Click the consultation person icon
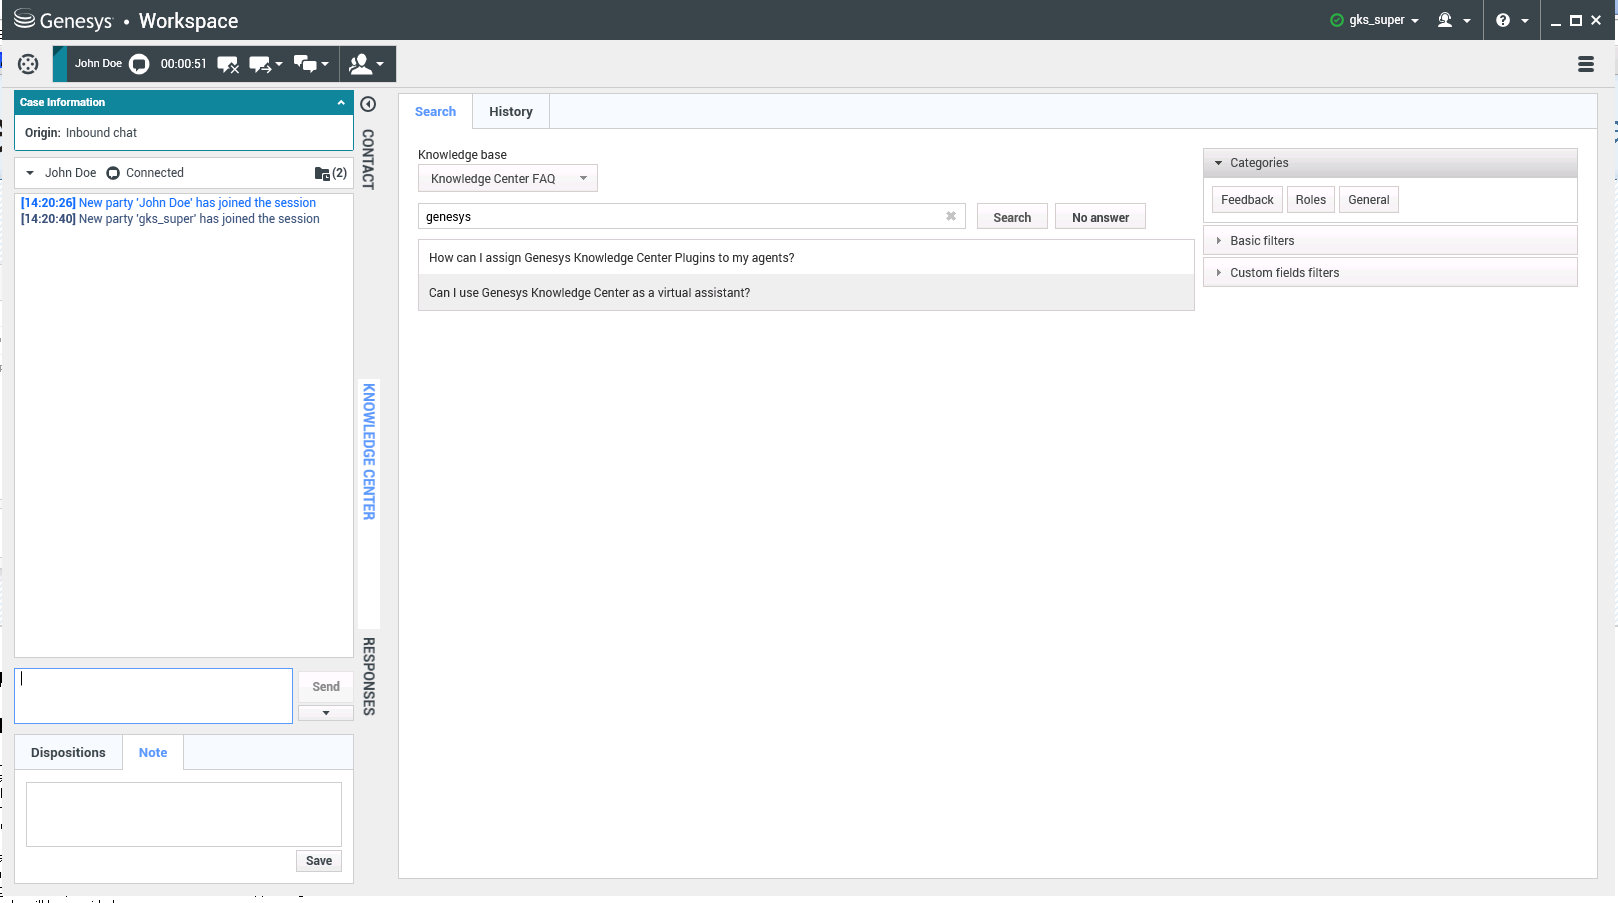 pyautogui.click(x=360, y=64)
